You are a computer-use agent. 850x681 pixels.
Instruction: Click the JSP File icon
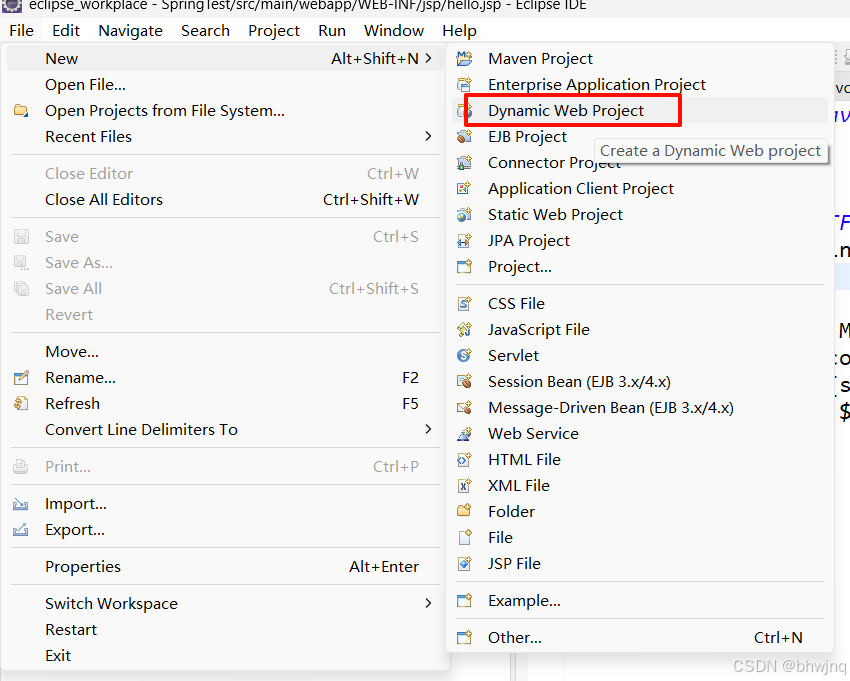pyautogui.click(x=464, y=563)
